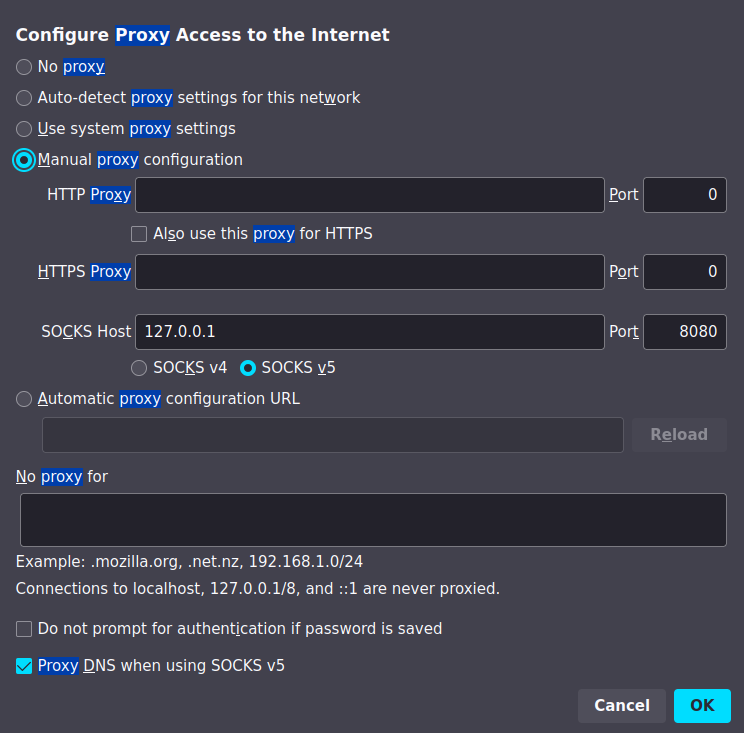Viewport: 744px width, 733px height.
Task: Click into the No proxy for text area
Action: click(372, 520)
